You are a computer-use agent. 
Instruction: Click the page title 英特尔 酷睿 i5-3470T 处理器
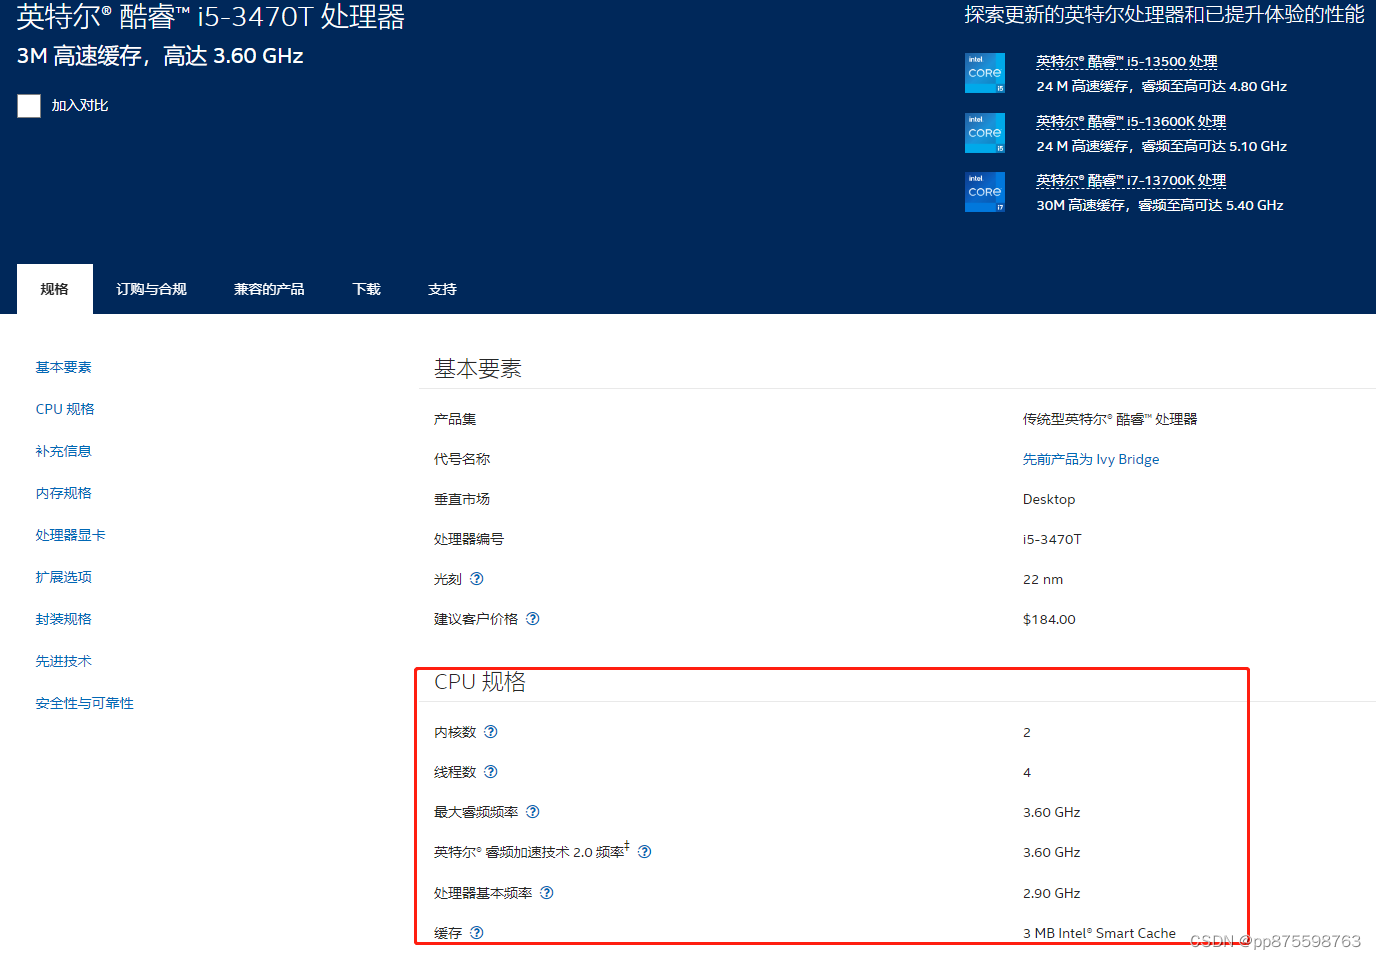(x=211, y=17)
